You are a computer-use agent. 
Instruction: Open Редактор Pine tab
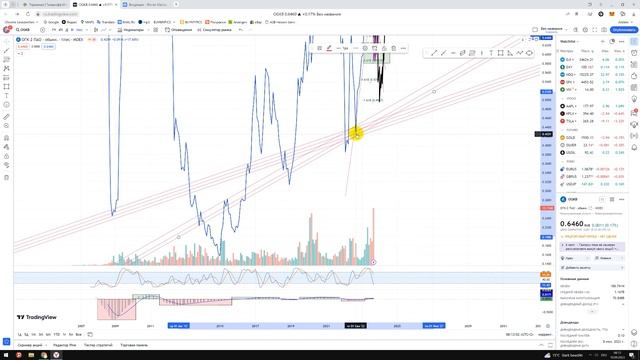tap(64, 345)
